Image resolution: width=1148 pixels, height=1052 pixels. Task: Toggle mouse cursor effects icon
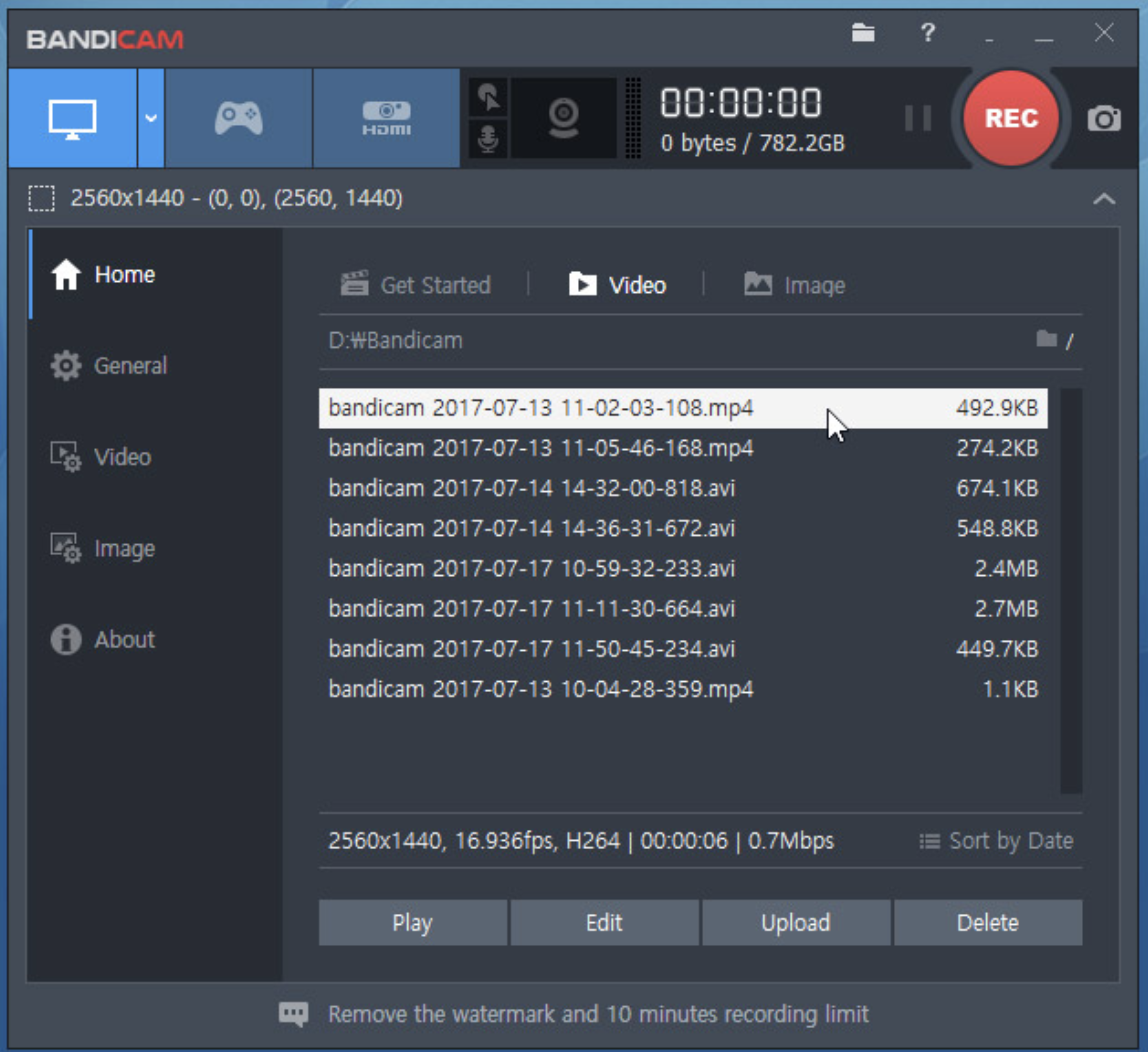pyautogui.click(x=488, y=97)
